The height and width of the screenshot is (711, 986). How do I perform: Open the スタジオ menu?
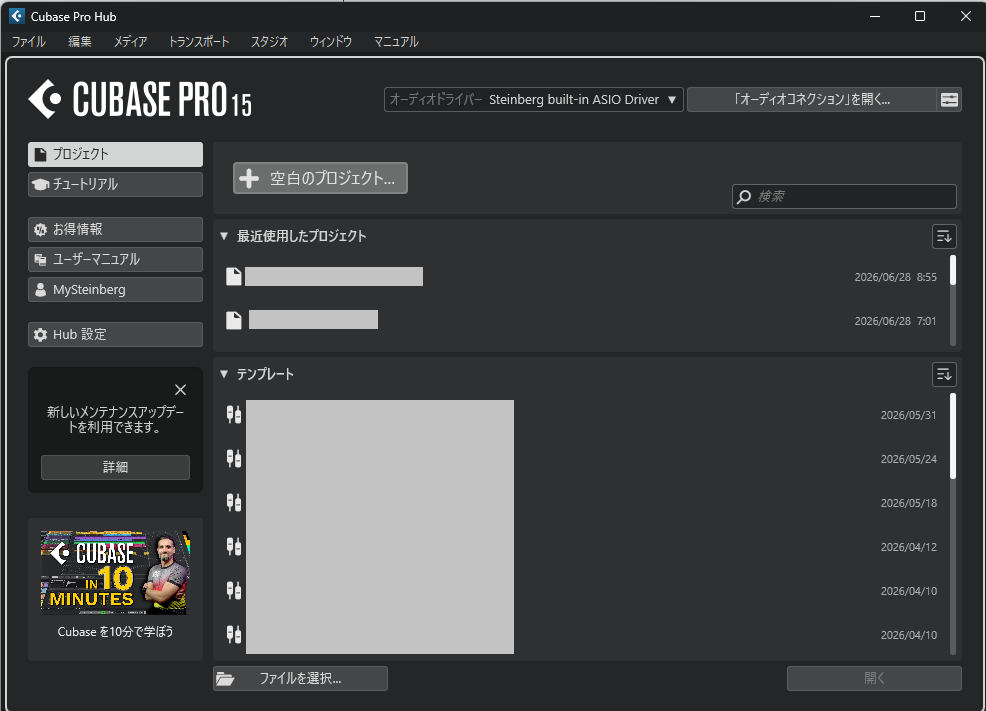[269, 41]
